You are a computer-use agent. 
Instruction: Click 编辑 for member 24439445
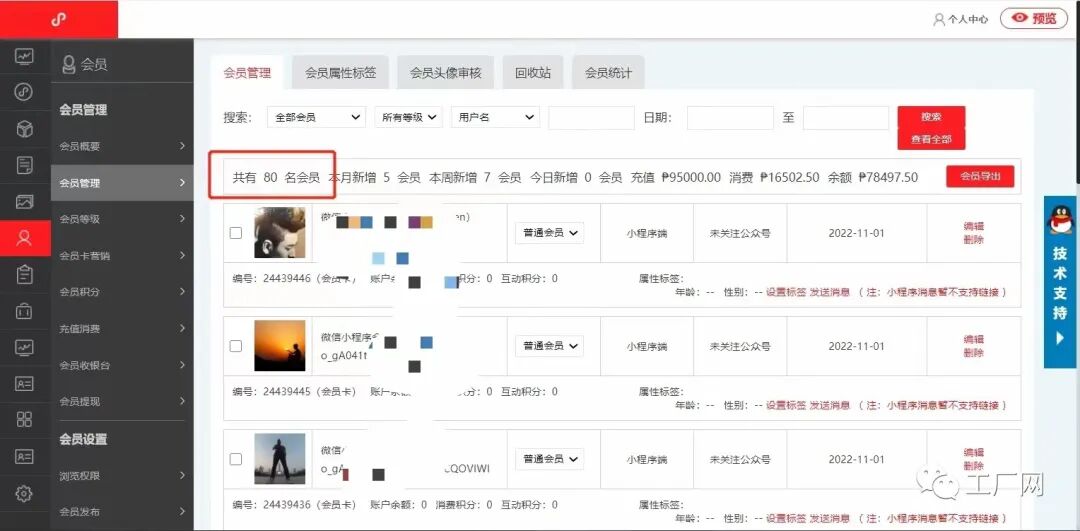pyautogui.click(x=974, y=339)
